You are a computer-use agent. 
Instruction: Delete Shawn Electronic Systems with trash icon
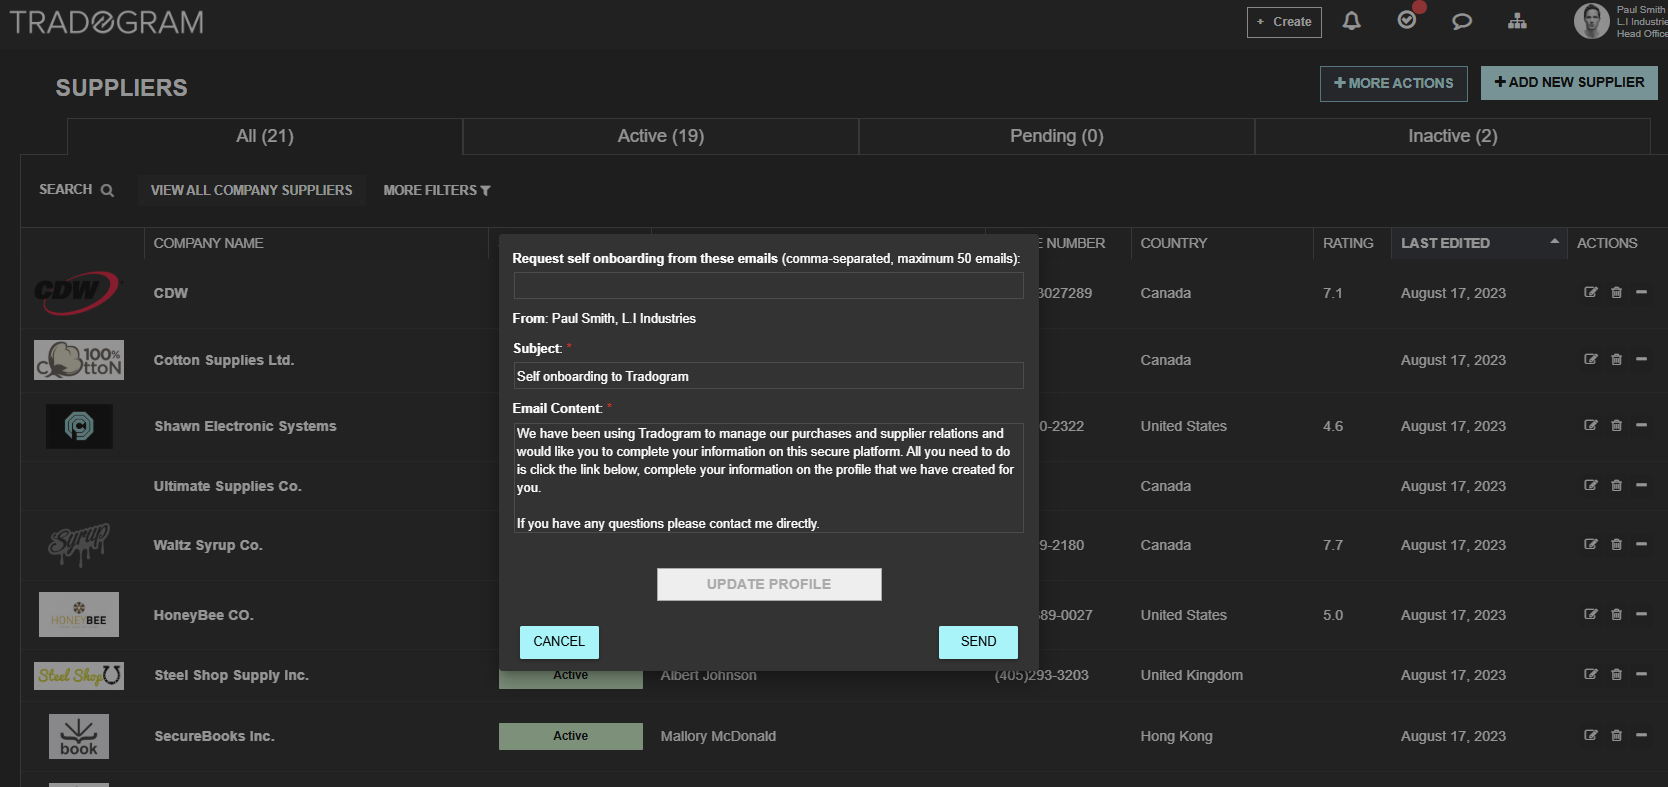point(1617,425)
